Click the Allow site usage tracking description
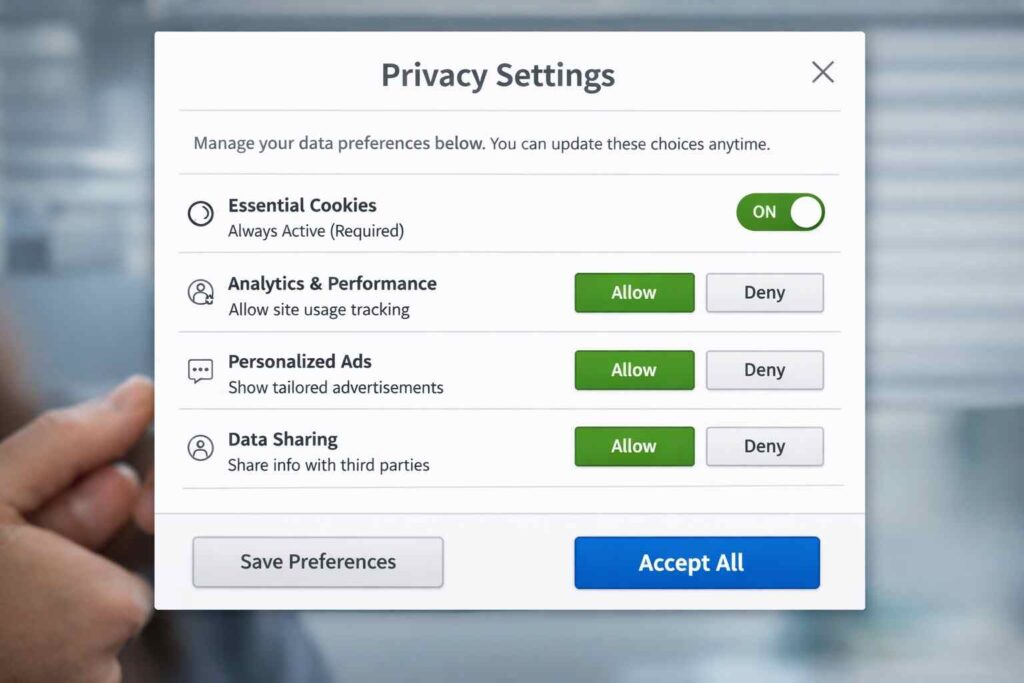Screen dimensions: 1024x683 (x=321, y=311)
